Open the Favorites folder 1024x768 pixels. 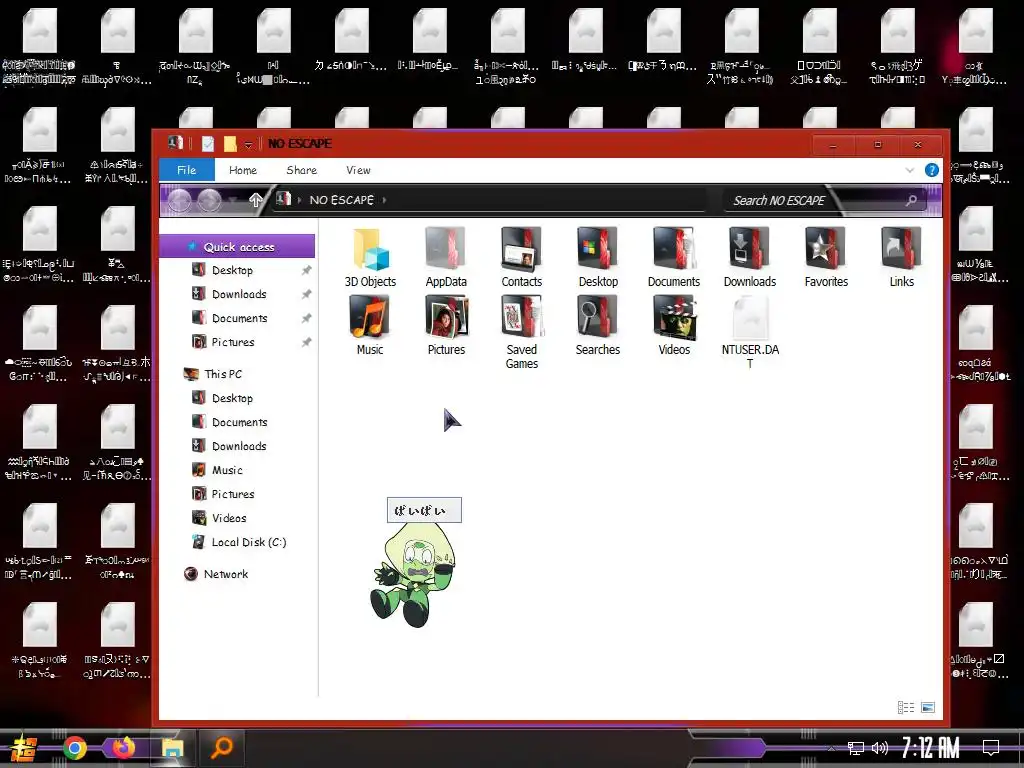825,258
